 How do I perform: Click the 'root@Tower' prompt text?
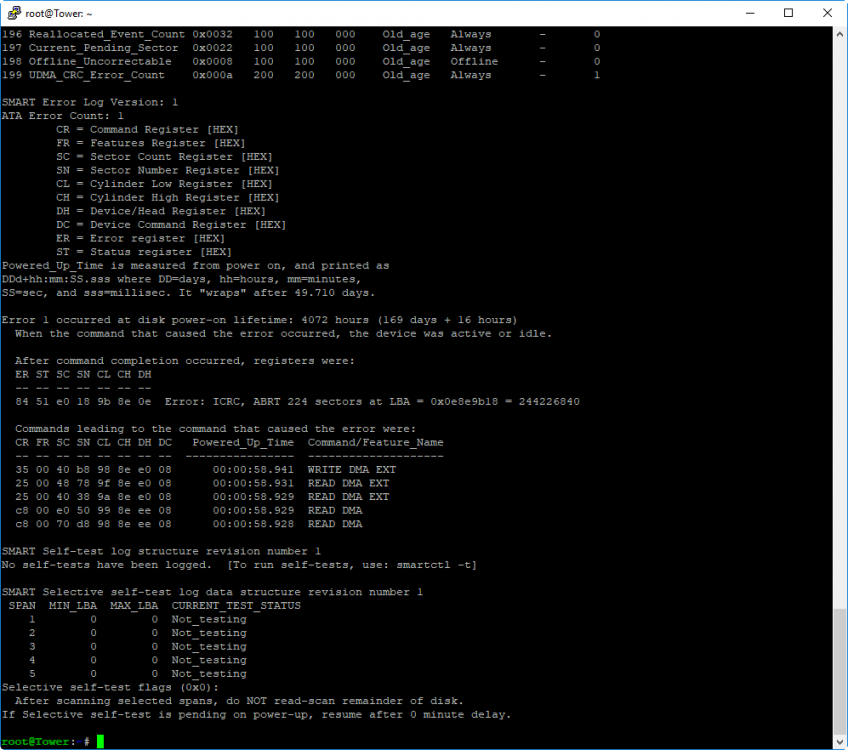[36, 741]
